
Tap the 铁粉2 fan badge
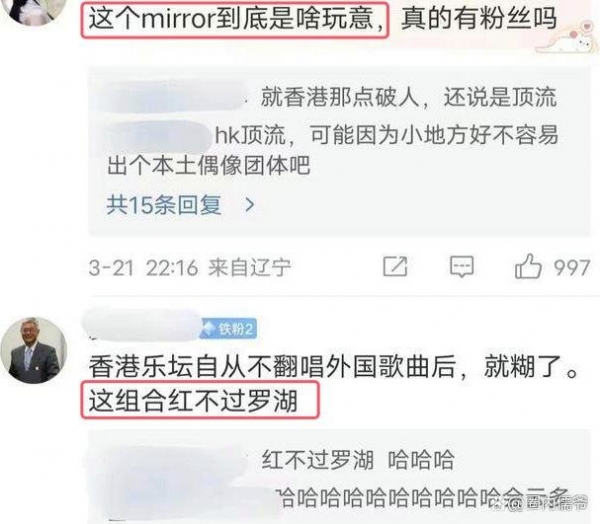pos(229,328)
